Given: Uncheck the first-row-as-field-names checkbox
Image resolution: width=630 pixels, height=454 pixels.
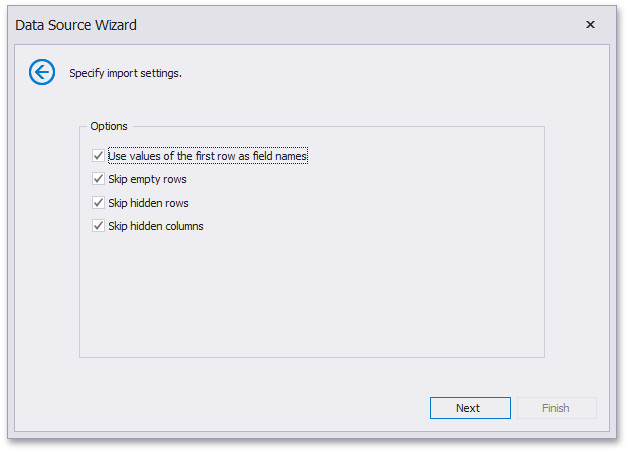Looking at the screenshot, I should click(98, 156).
